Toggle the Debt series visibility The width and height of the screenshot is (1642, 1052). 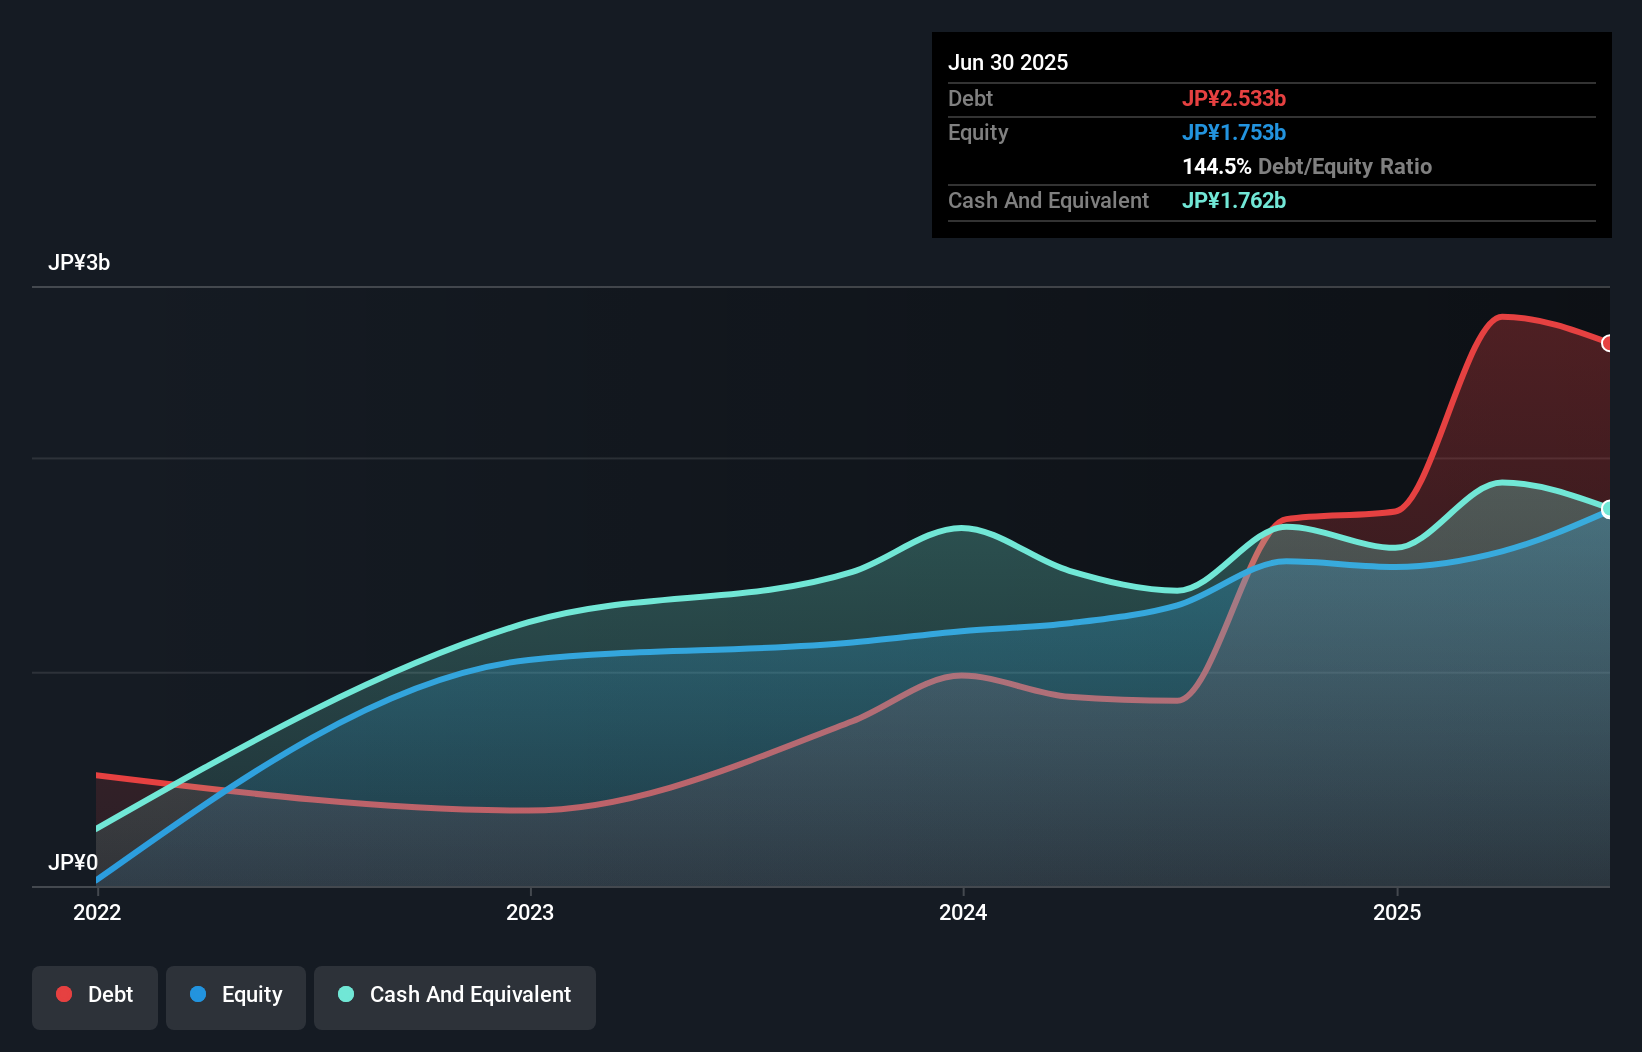click(x=95, y=995)
